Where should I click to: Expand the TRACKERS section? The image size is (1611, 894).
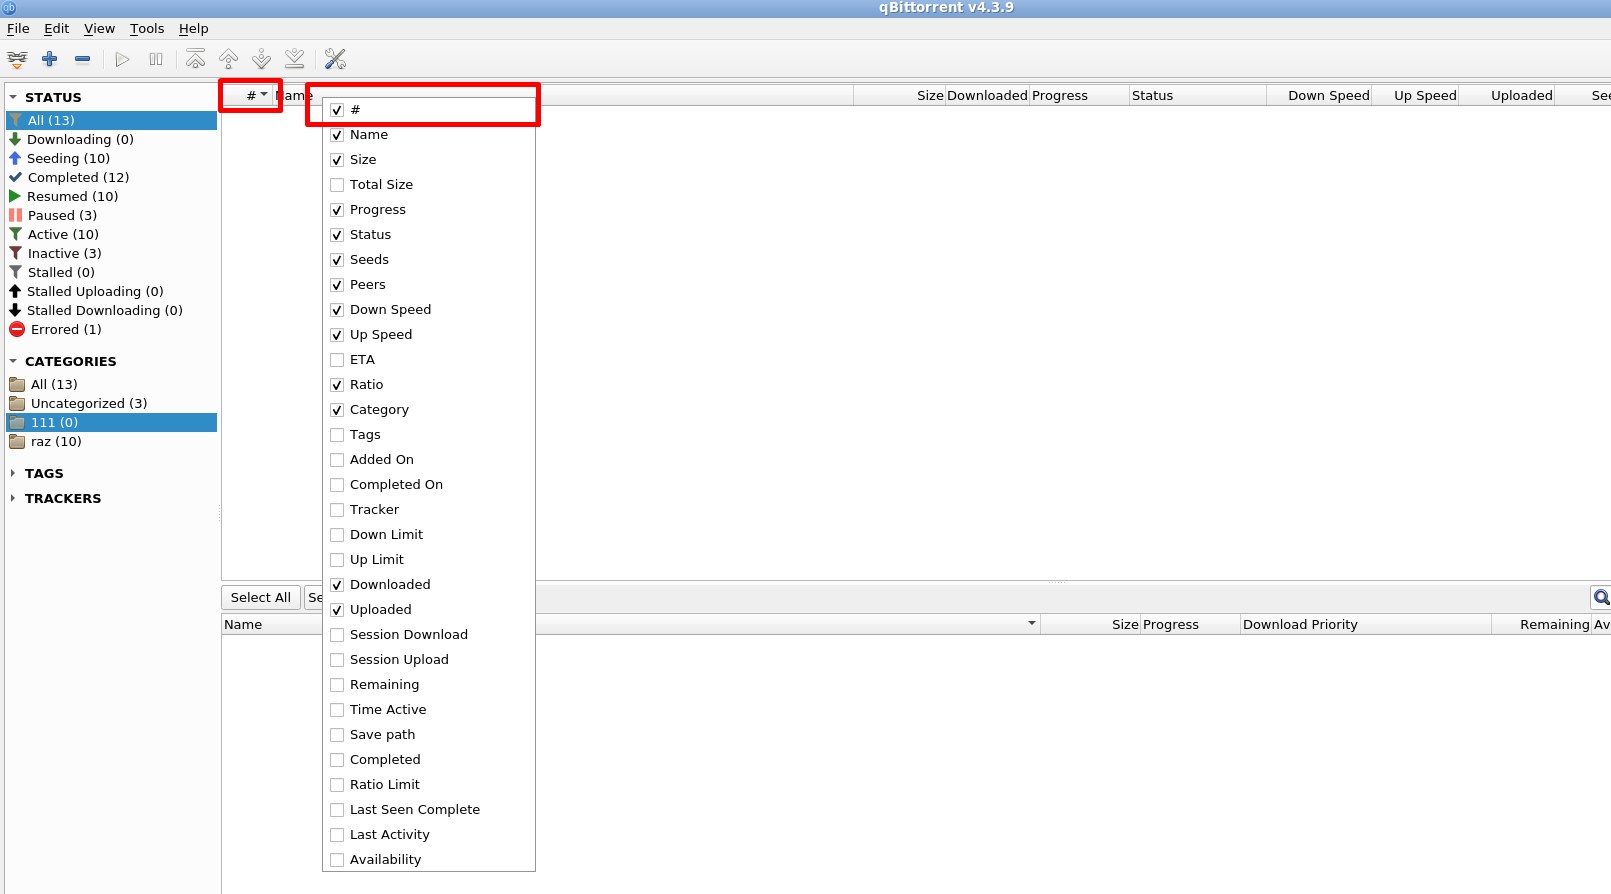13,498
